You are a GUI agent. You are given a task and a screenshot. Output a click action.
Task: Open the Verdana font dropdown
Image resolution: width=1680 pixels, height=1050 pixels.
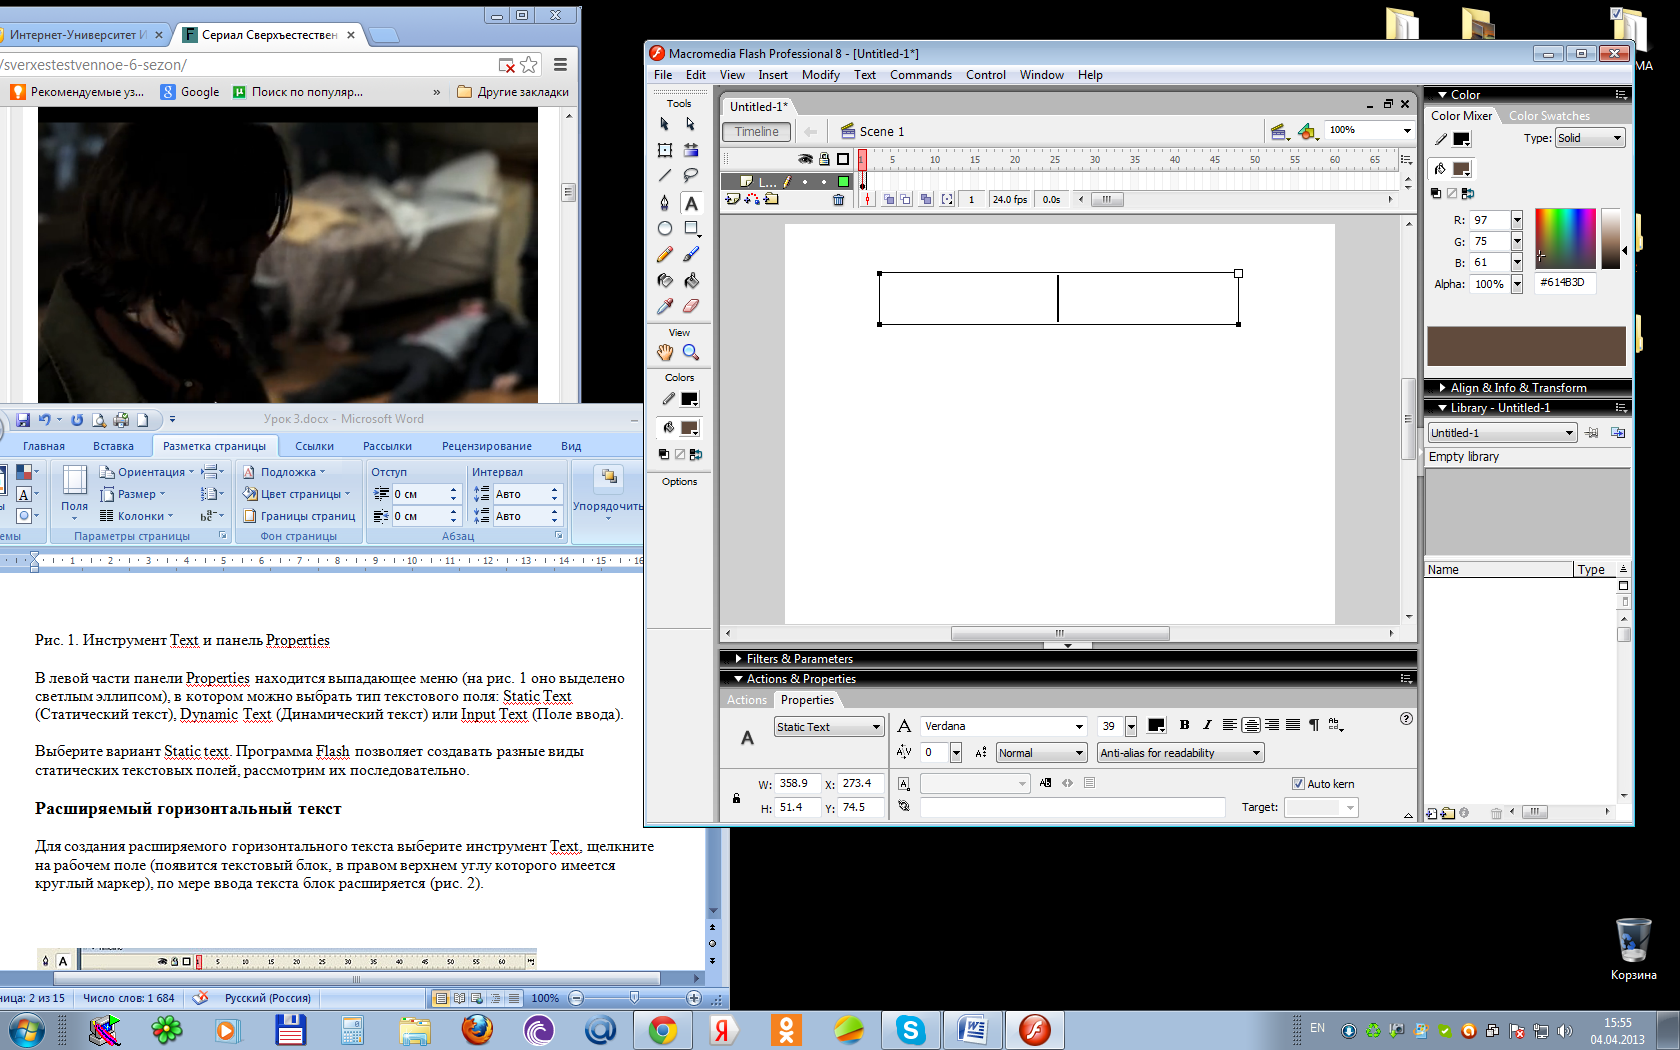(x=1004, y=726)
